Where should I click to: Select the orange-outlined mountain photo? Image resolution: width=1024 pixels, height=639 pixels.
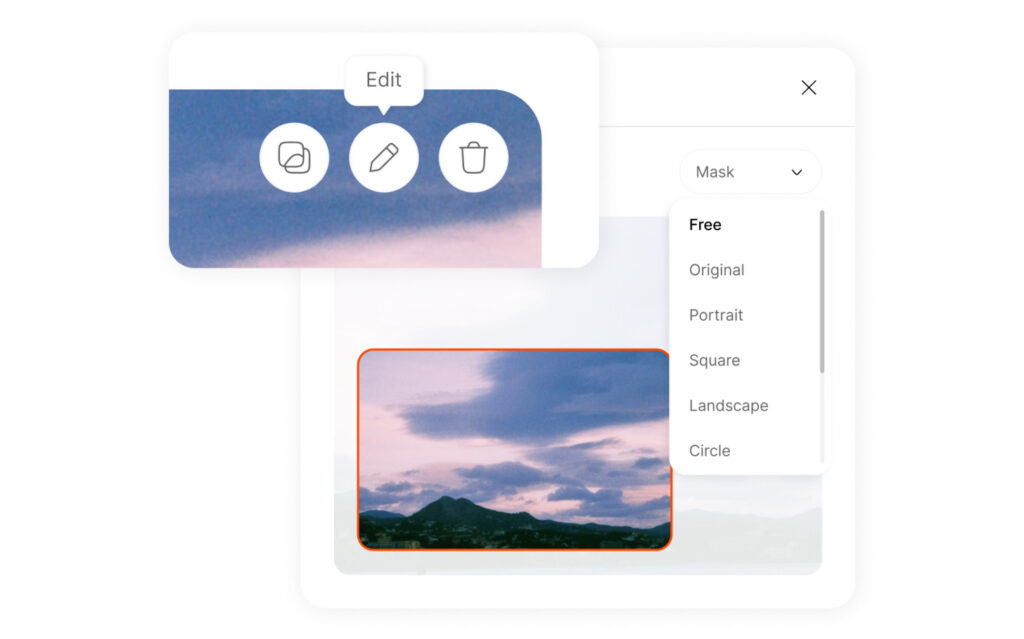pyautogui.click(x=515, y=450)
